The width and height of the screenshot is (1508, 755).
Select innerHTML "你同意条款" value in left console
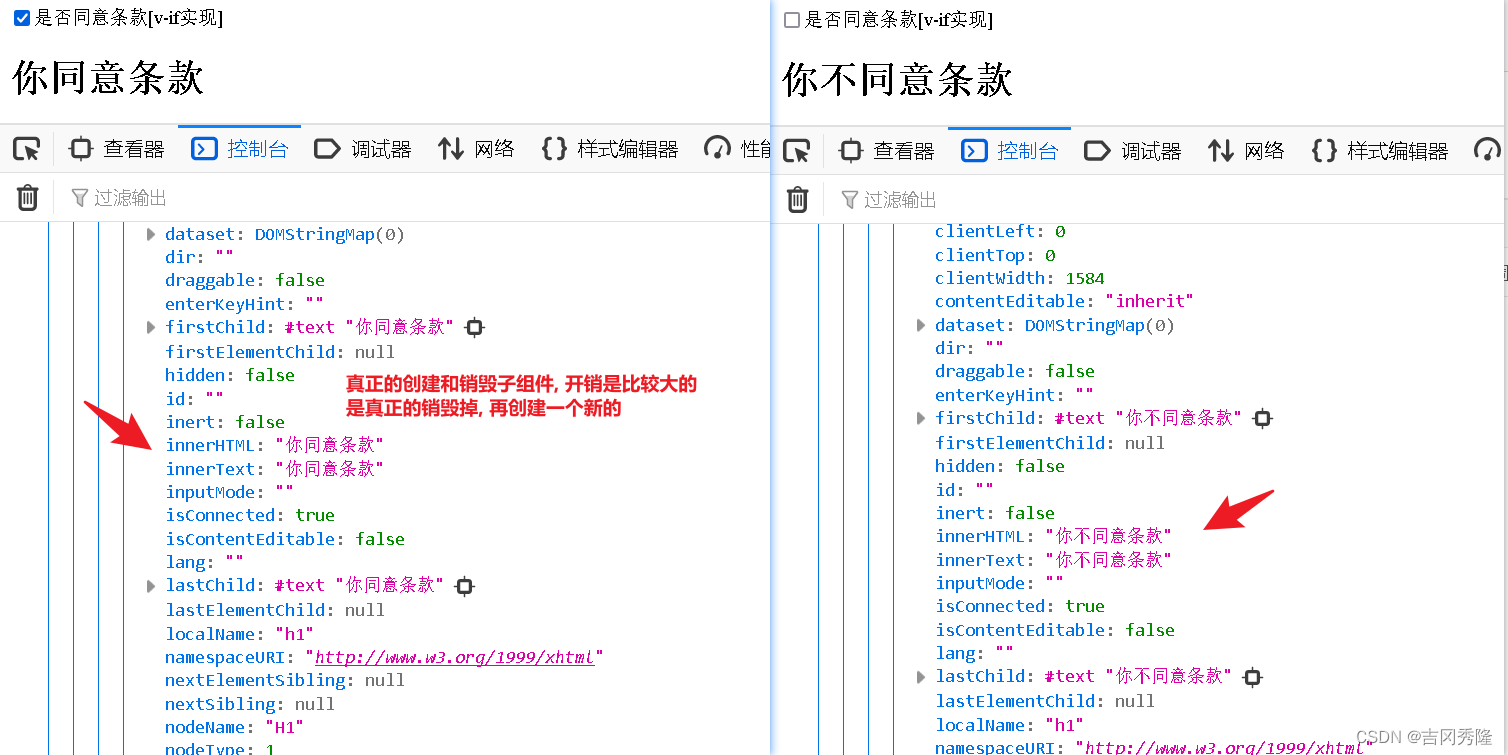tap(329, 445)
